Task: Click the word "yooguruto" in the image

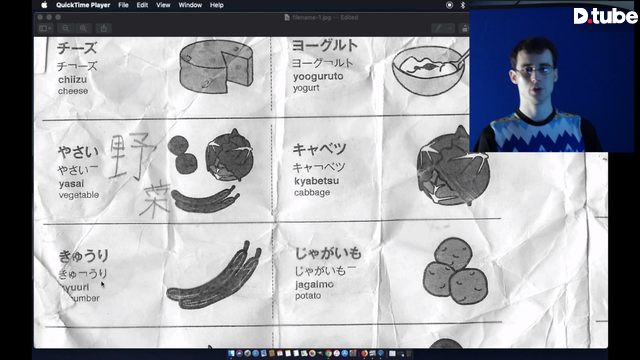Action: point(318,76)
